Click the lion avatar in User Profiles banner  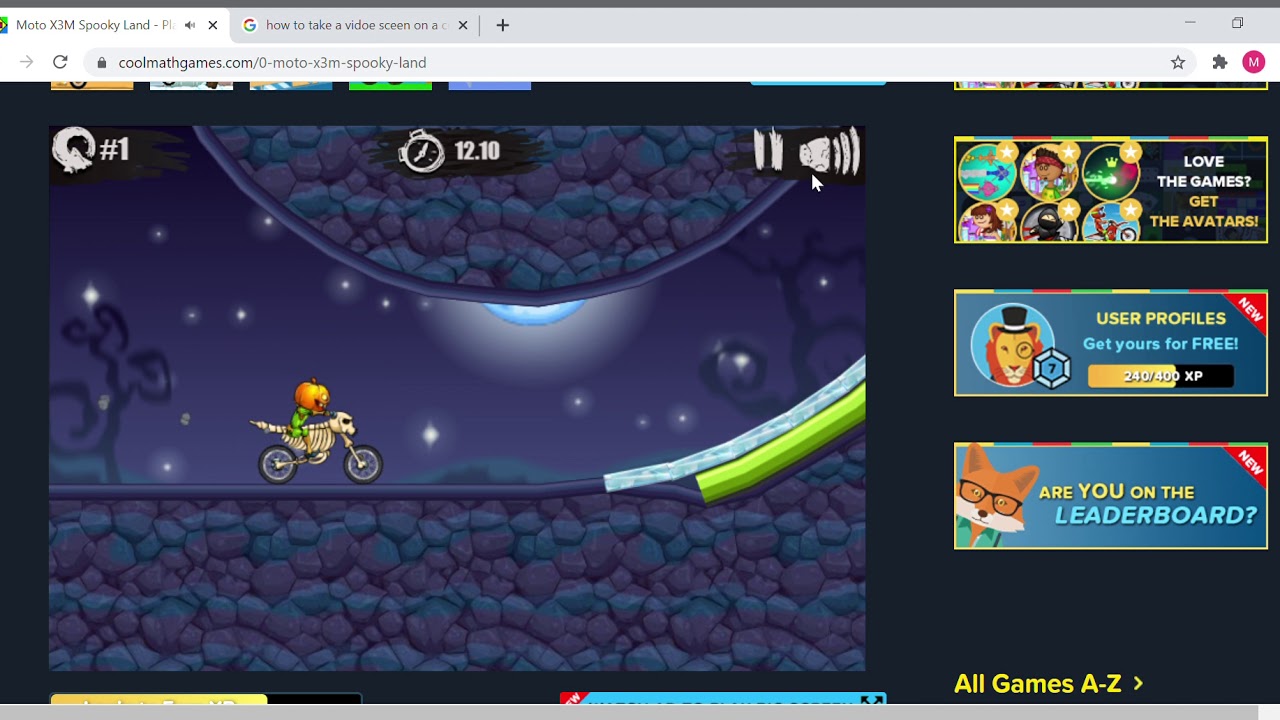click(x=1014, y=344)
